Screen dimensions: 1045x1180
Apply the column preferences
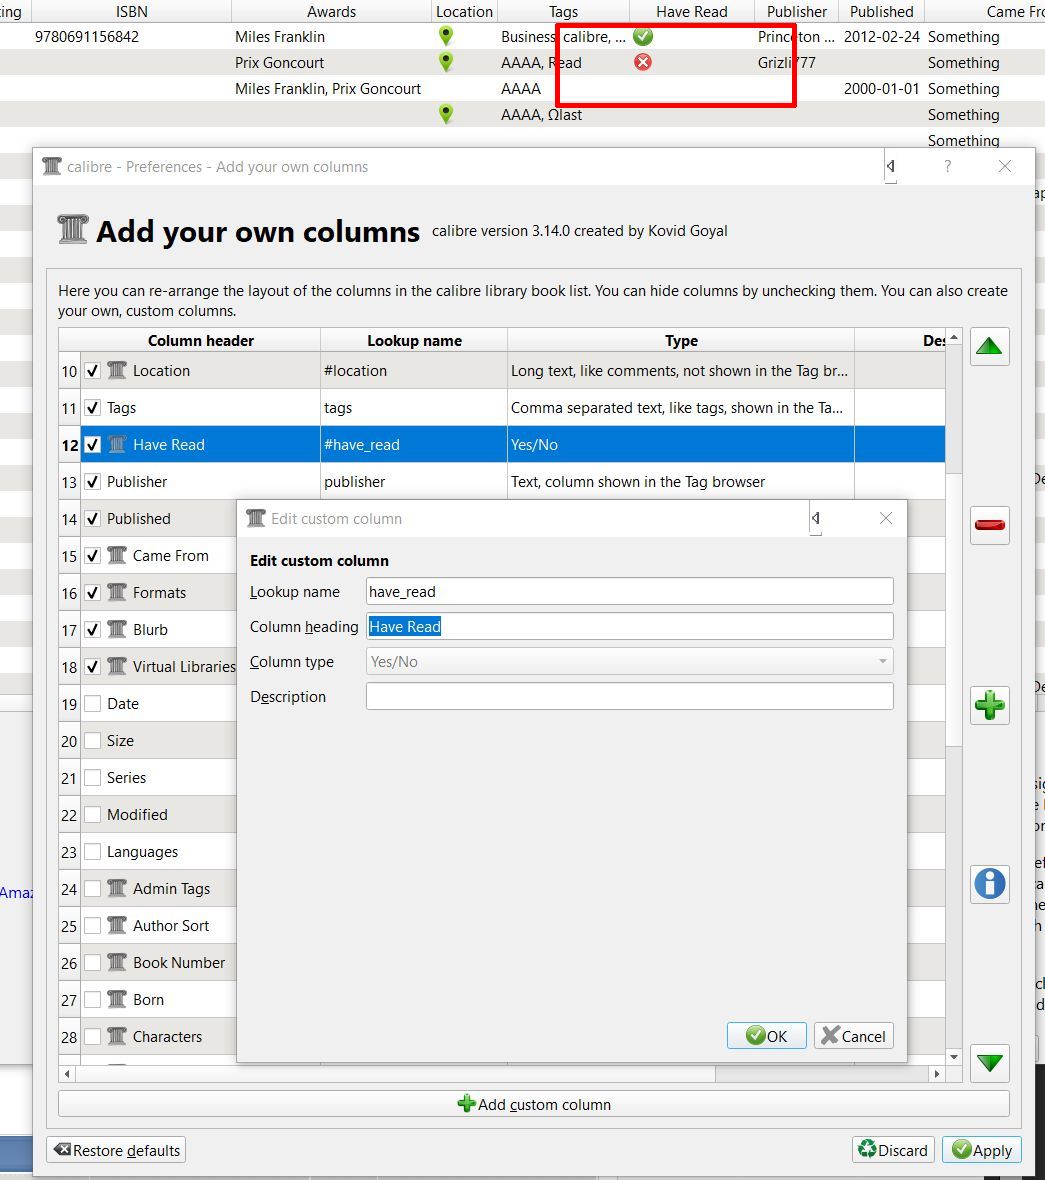[982, 1150]
